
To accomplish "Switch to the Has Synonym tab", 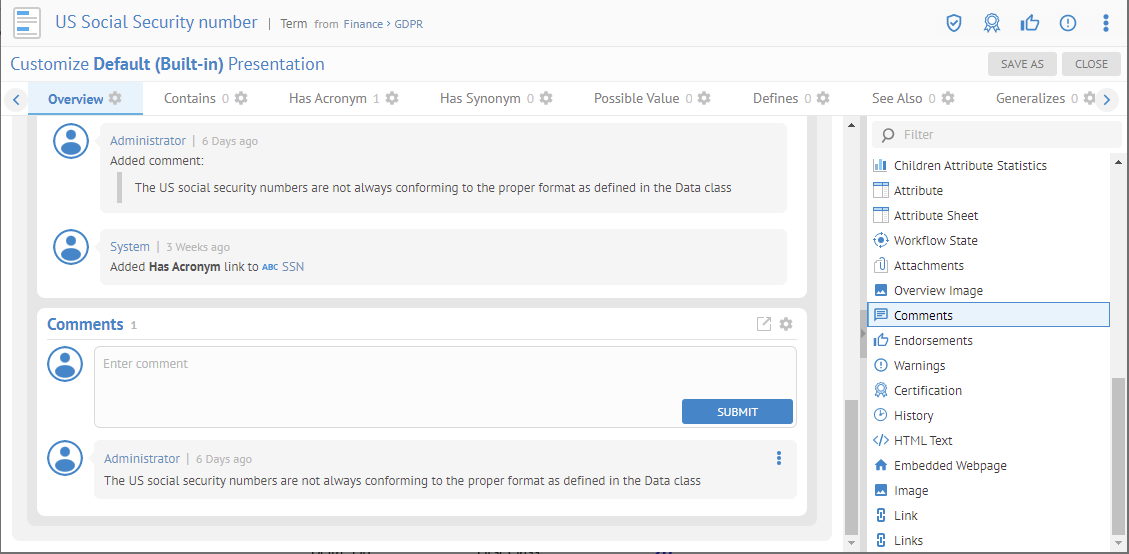I will 480,98.
